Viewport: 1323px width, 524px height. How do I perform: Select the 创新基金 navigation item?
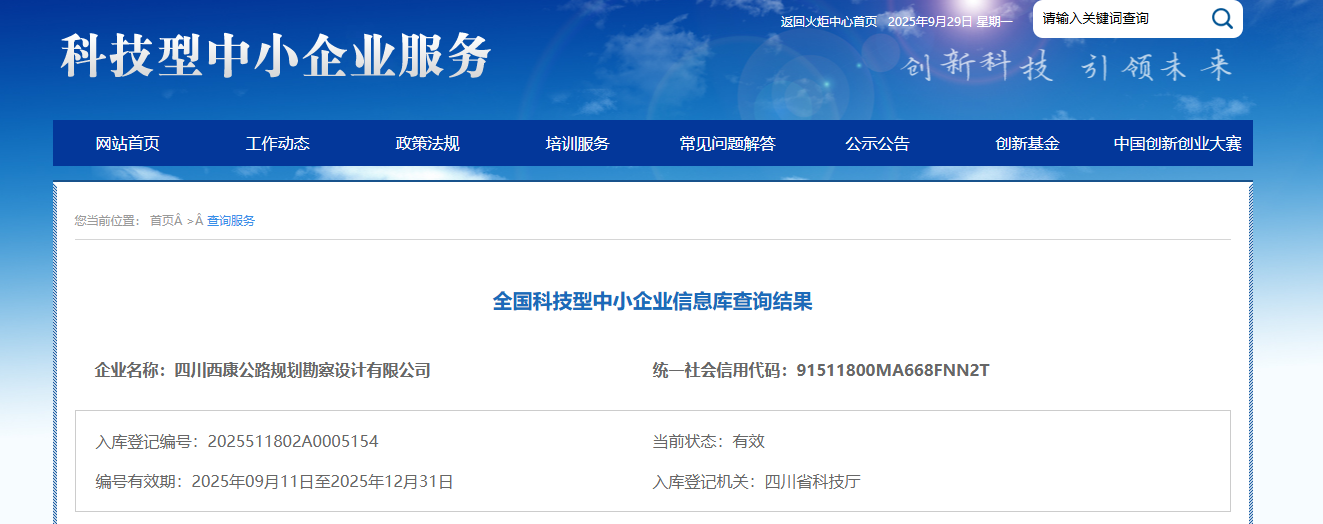[1027, 143]
